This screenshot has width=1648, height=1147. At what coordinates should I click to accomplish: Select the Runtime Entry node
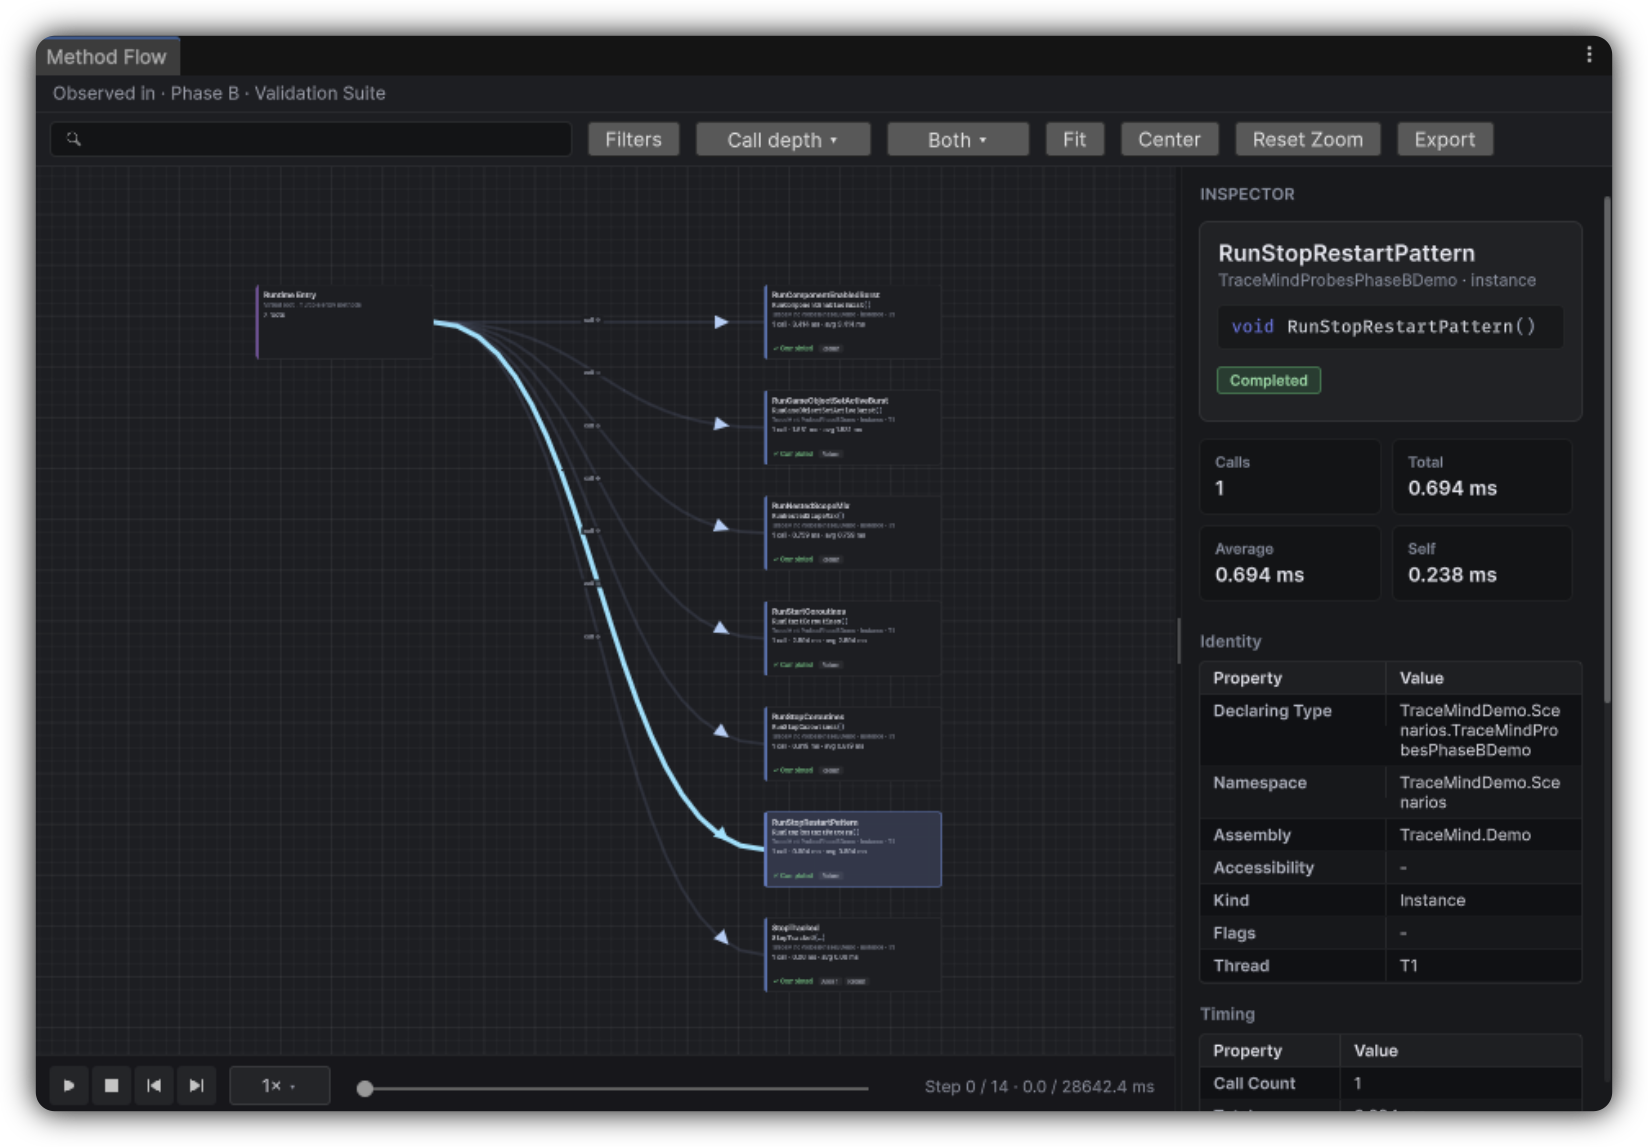pos(344,322)
